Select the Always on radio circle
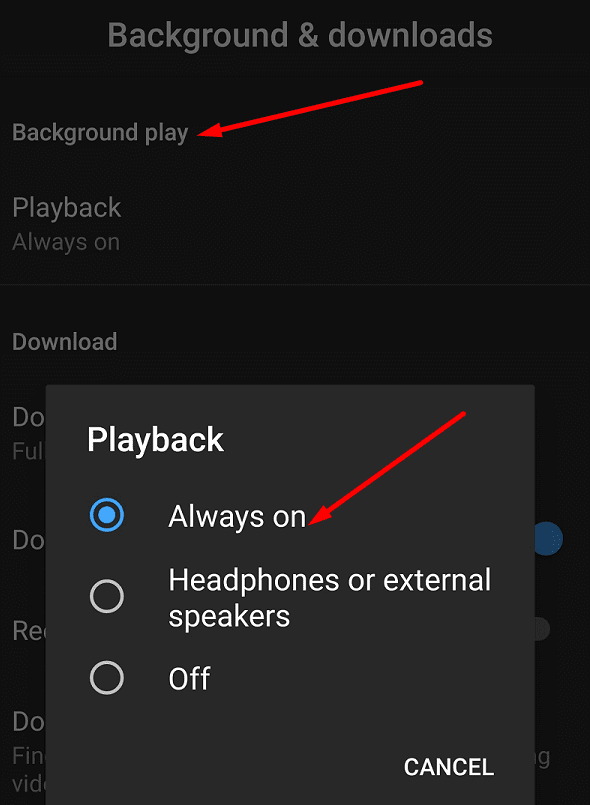 [x=107, y=515]
